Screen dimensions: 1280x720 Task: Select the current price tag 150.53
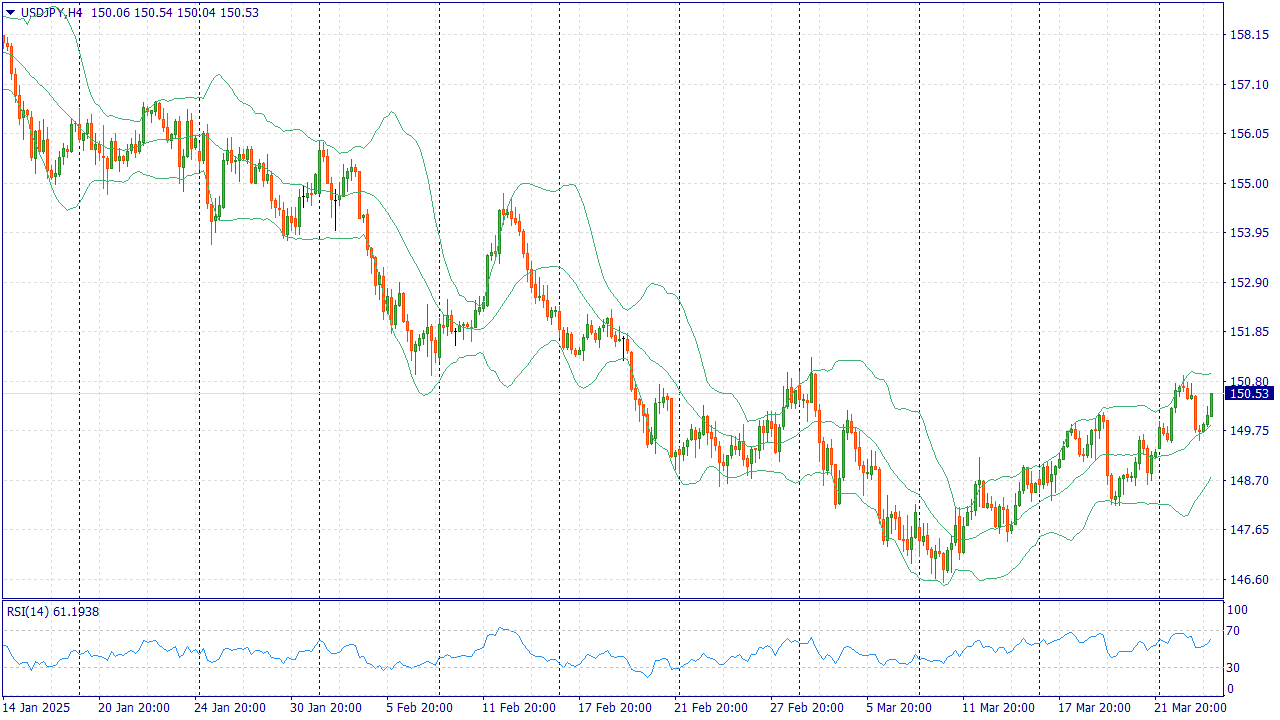pyautogui.click(x=1248, y=393)
